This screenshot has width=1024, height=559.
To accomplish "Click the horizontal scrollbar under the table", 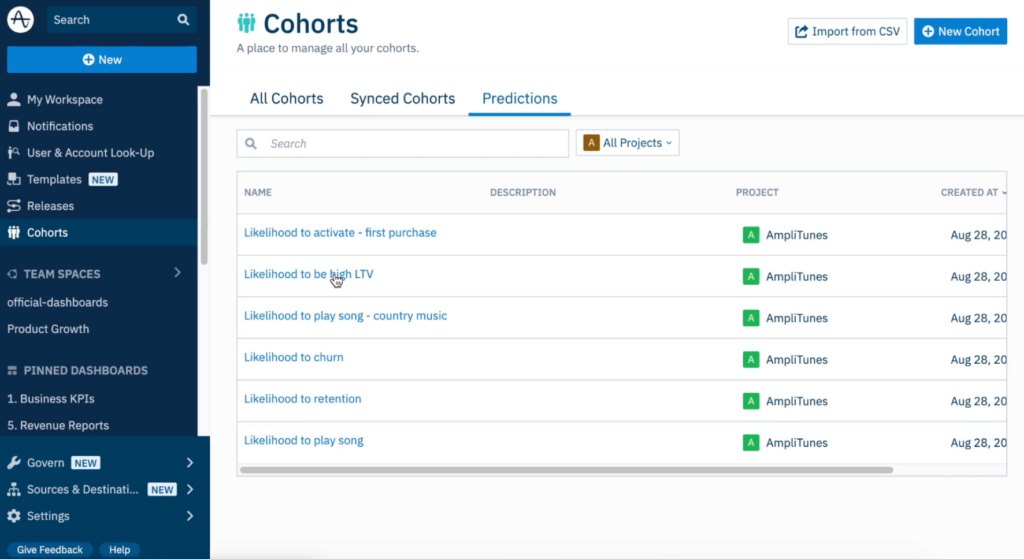I will coord(566,469).
